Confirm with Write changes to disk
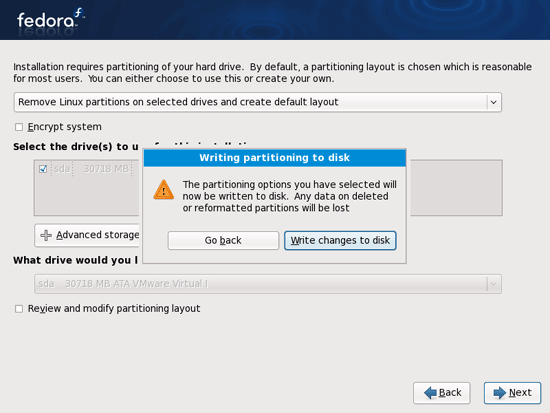The height and width of the screenshot is (413, 550). (x=340, y=240)
